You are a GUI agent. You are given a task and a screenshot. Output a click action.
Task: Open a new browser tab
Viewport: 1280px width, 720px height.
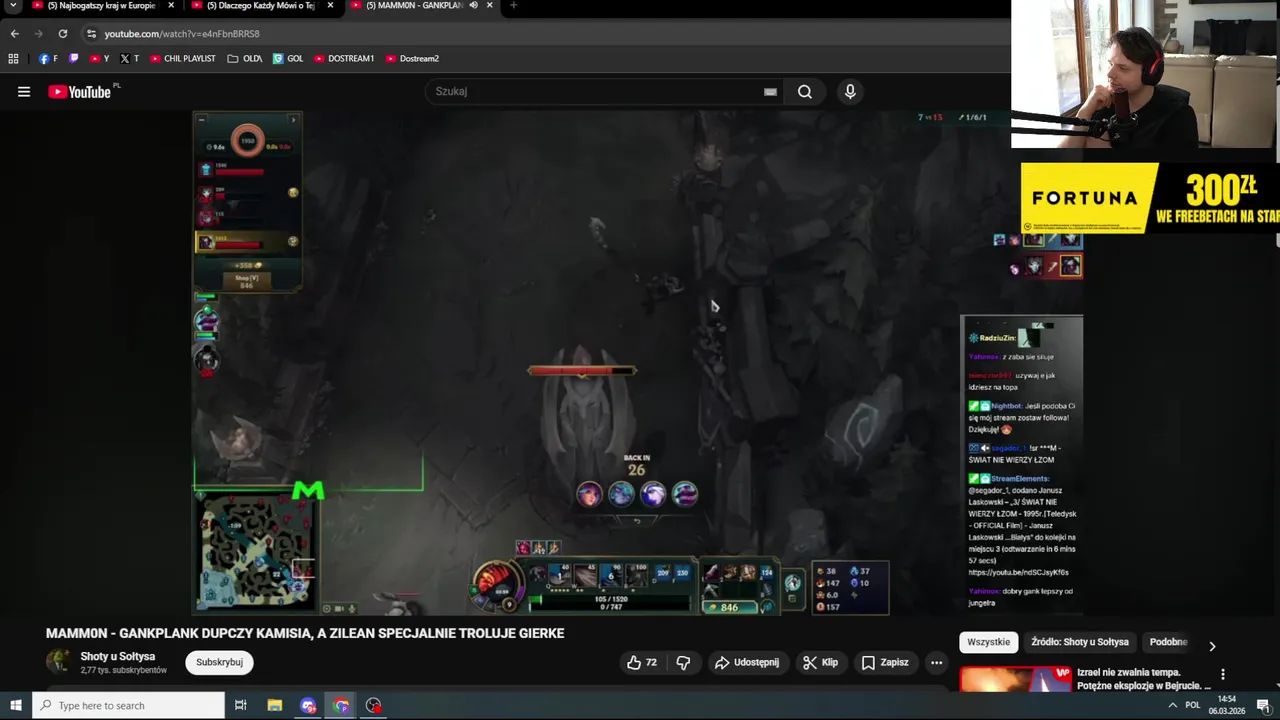point(513,5)
